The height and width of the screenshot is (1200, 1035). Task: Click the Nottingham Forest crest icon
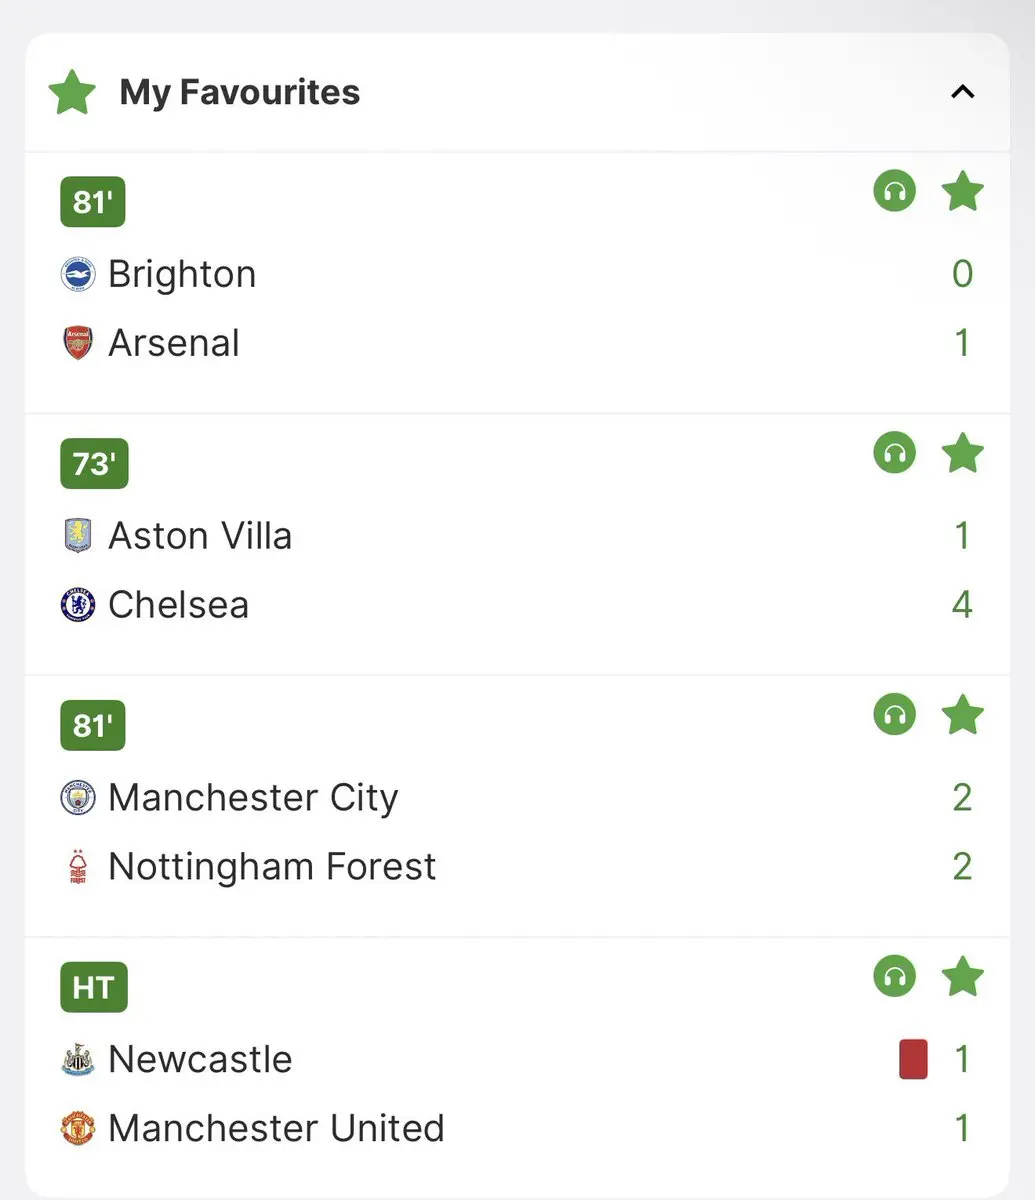point(78,866)
